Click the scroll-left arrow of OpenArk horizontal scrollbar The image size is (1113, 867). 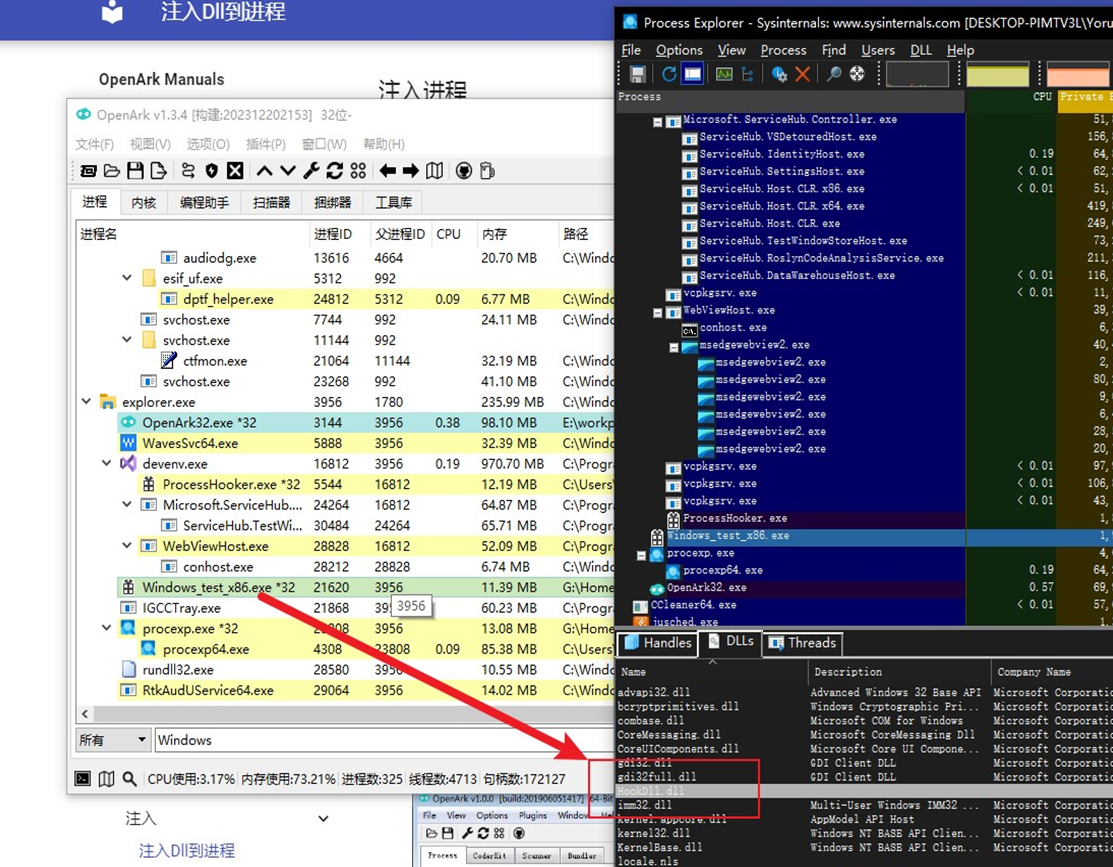tap(85, 714)
